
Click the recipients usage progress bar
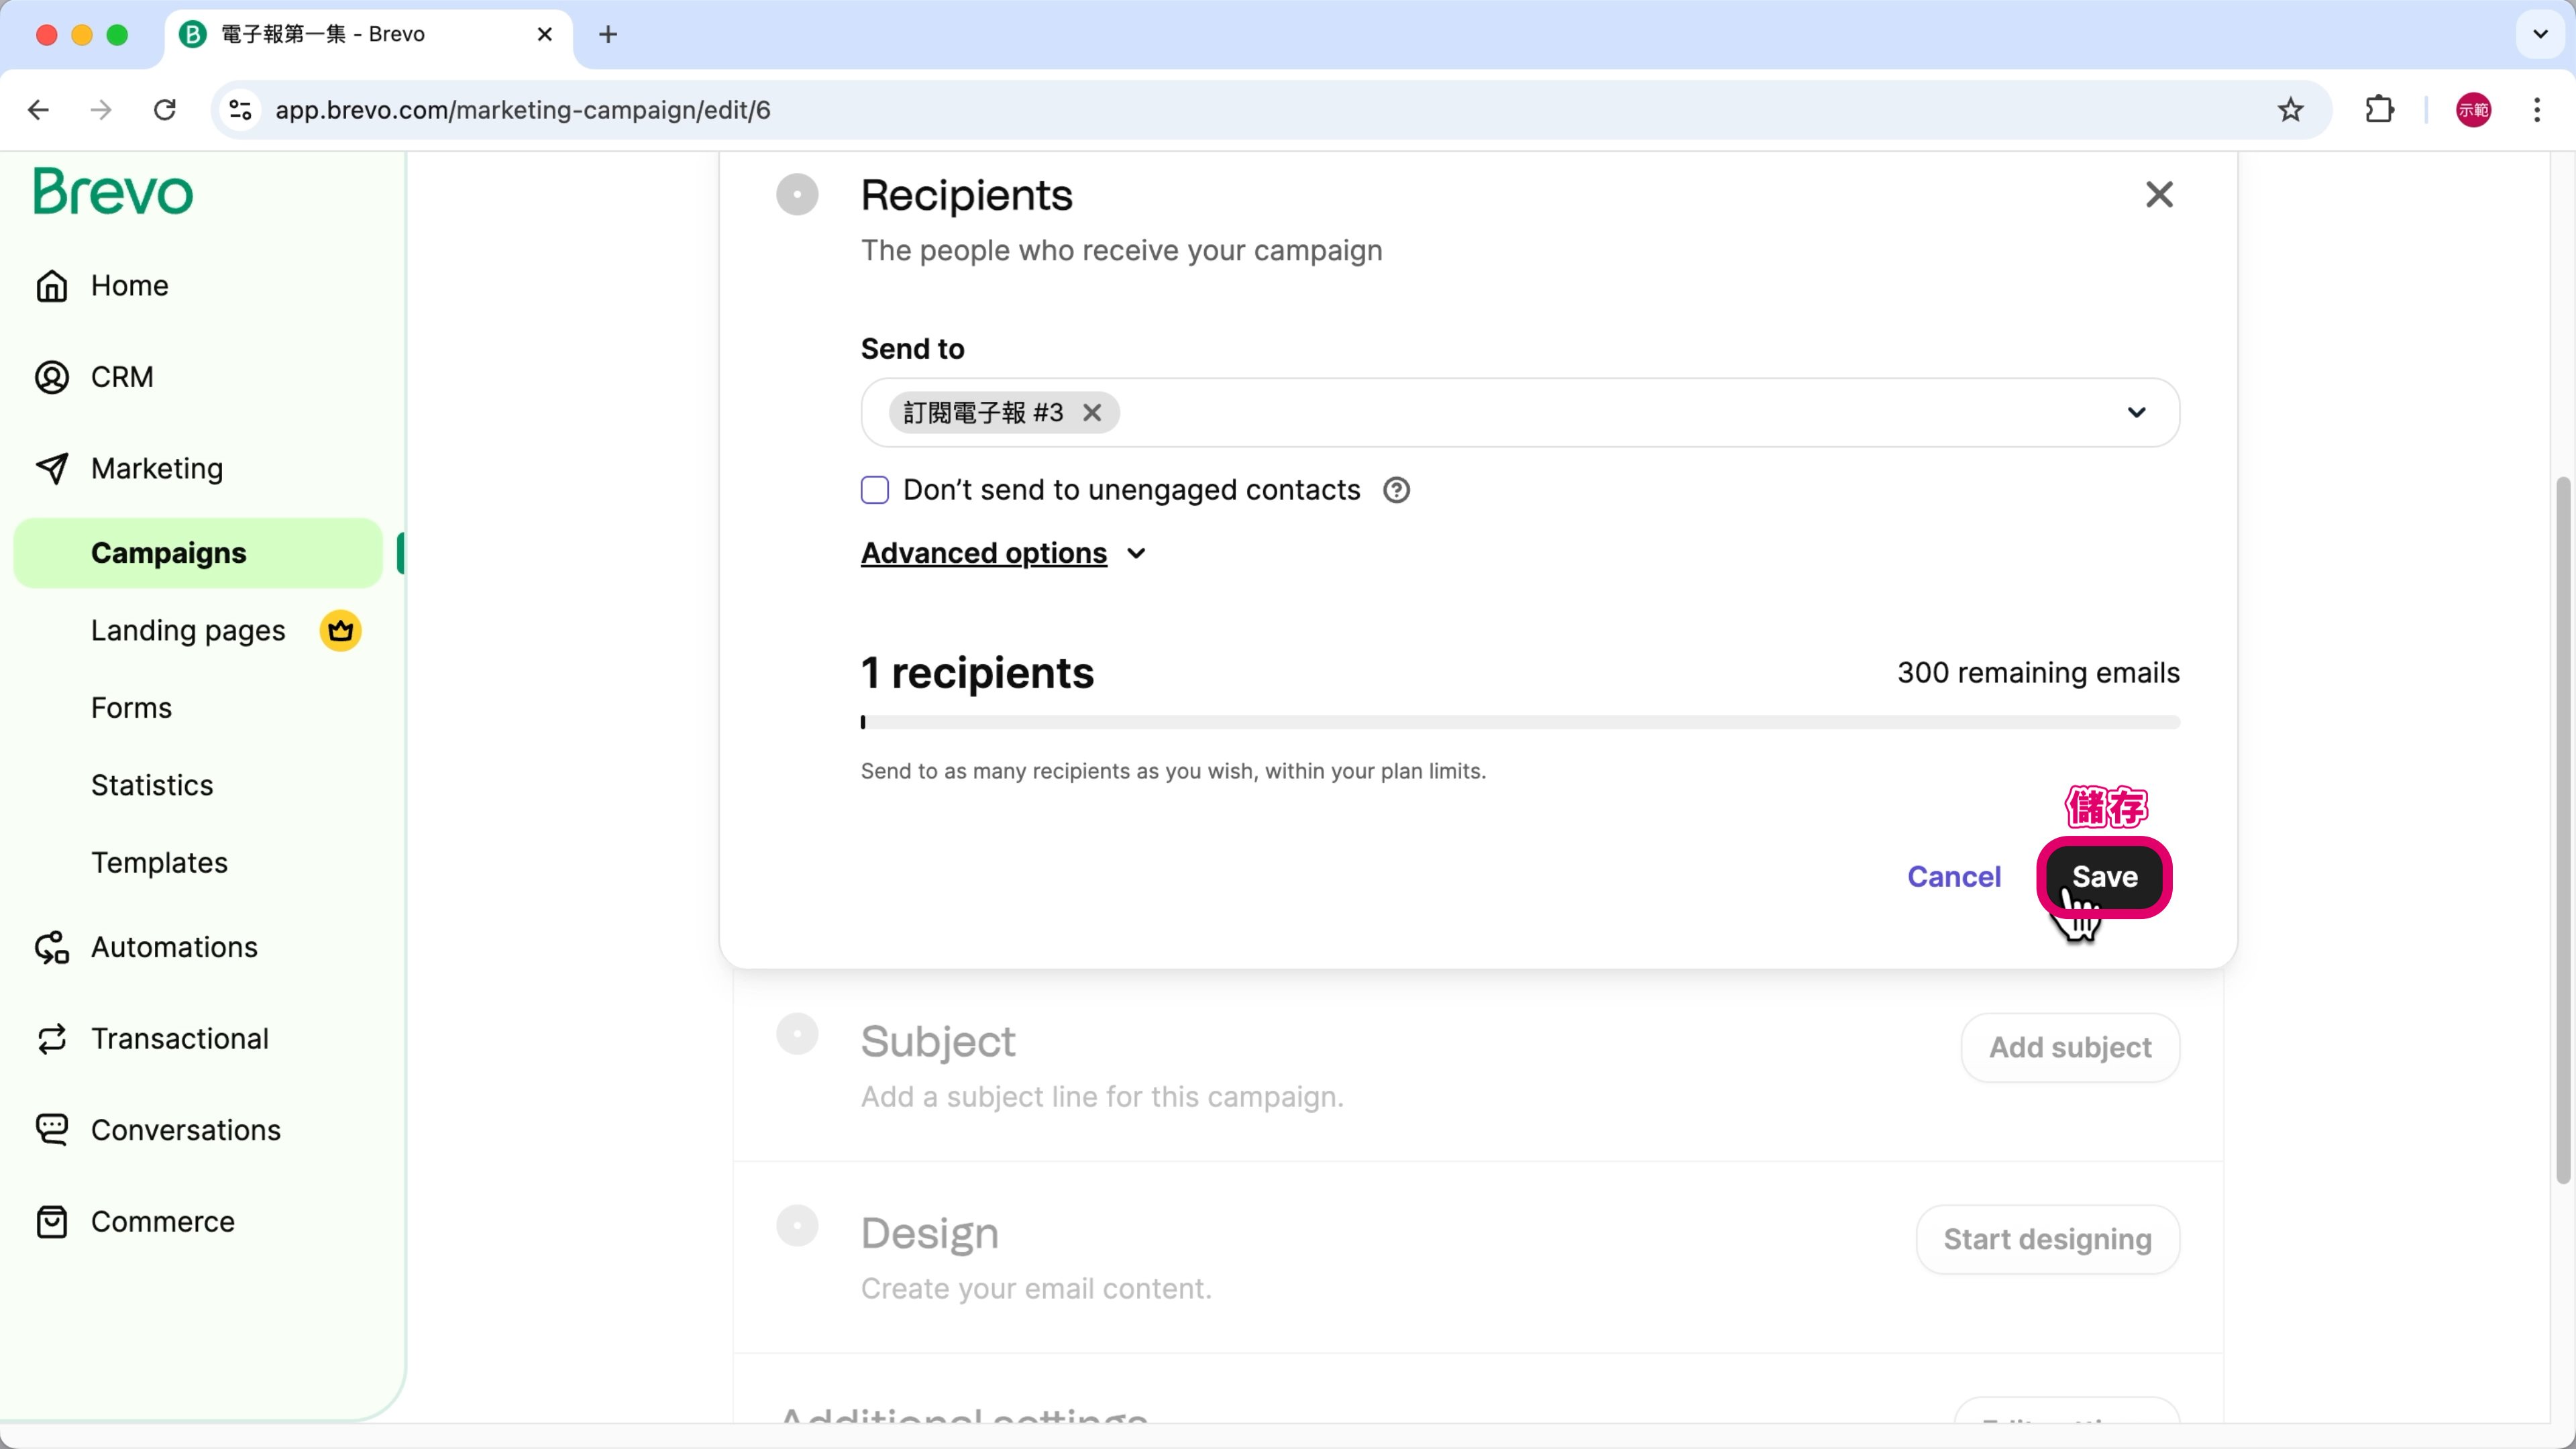click(1519, 722)
